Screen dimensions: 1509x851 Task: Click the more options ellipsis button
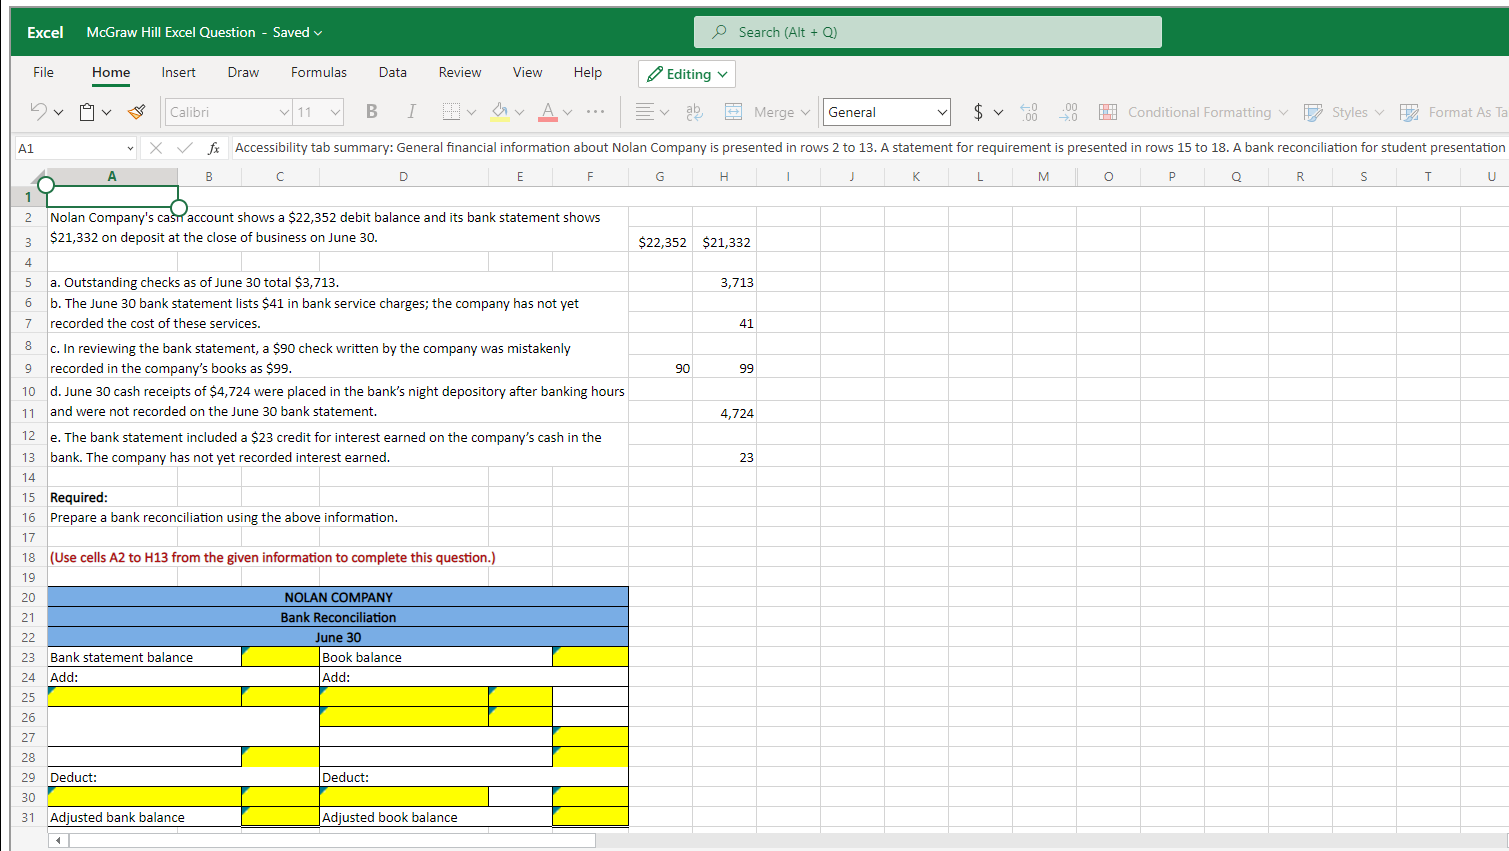[595, 112]
